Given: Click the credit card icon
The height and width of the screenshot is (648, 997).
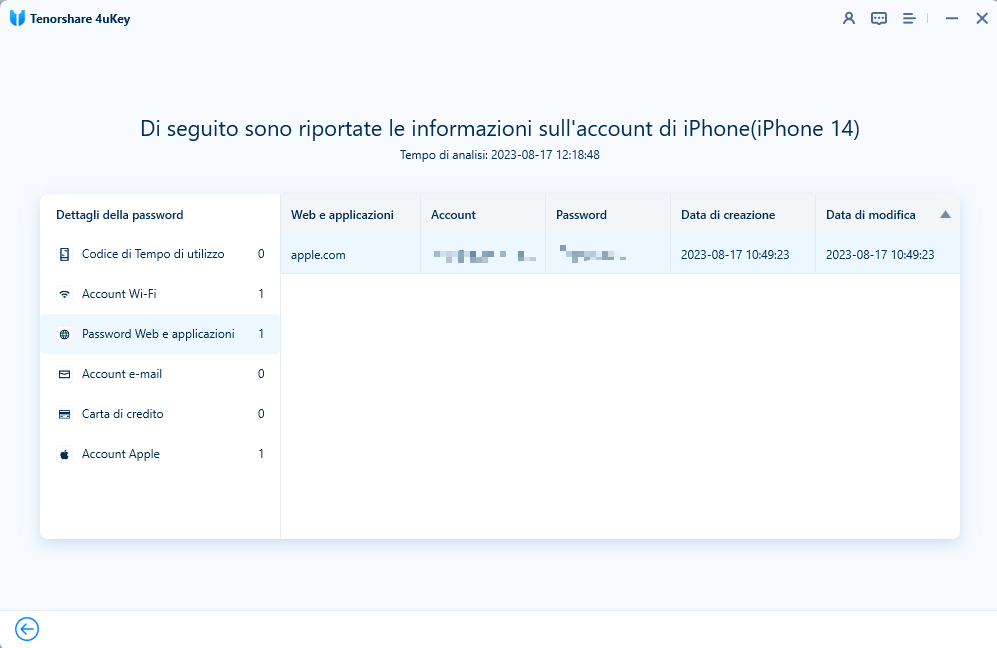Looking at the screenshot, I should pyautogui.click(x=64, y=414).
